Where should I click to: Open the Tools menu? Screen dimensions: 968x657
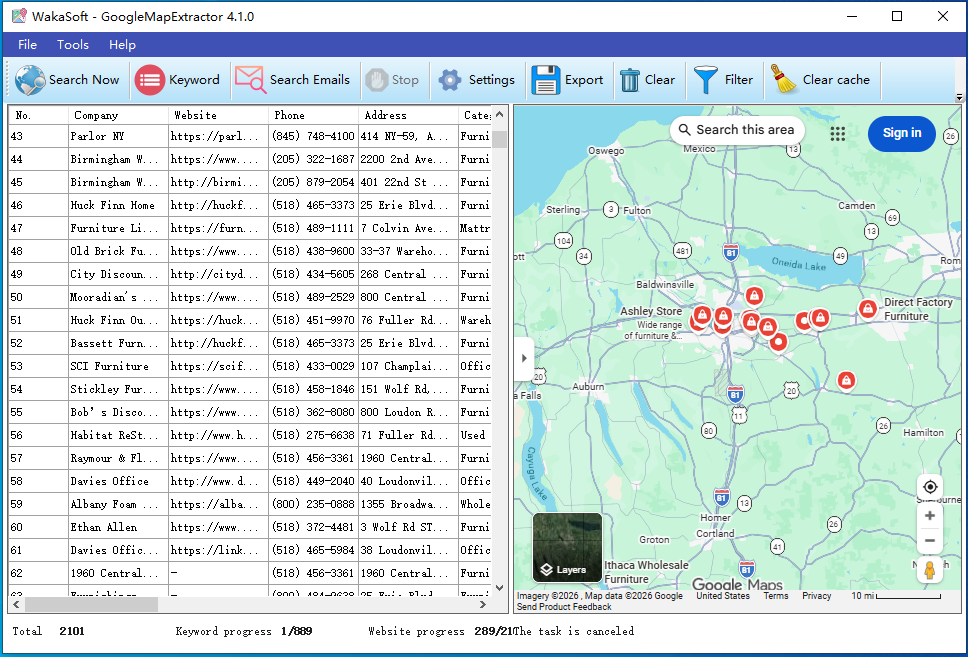pos(73,45)
